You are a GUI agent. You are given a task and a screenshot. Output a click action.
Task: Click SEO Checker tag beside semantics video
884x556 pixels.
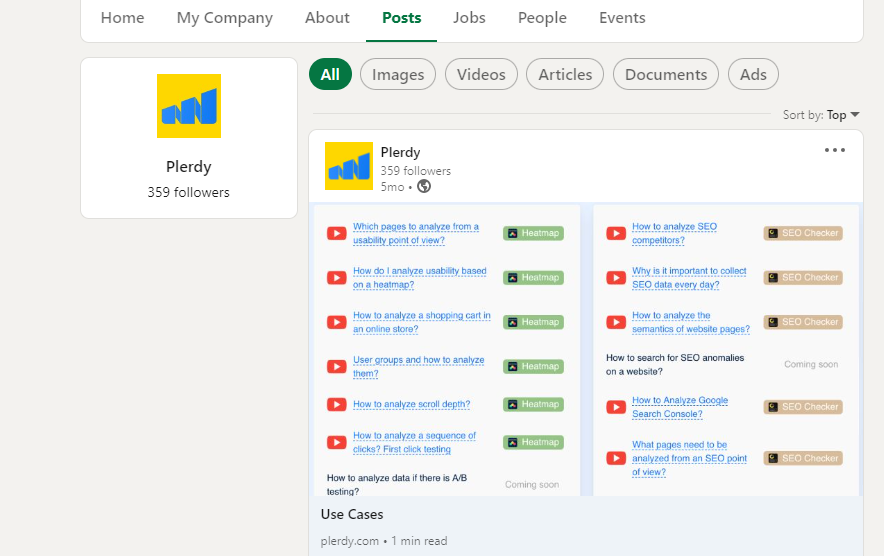coord(803,322)
